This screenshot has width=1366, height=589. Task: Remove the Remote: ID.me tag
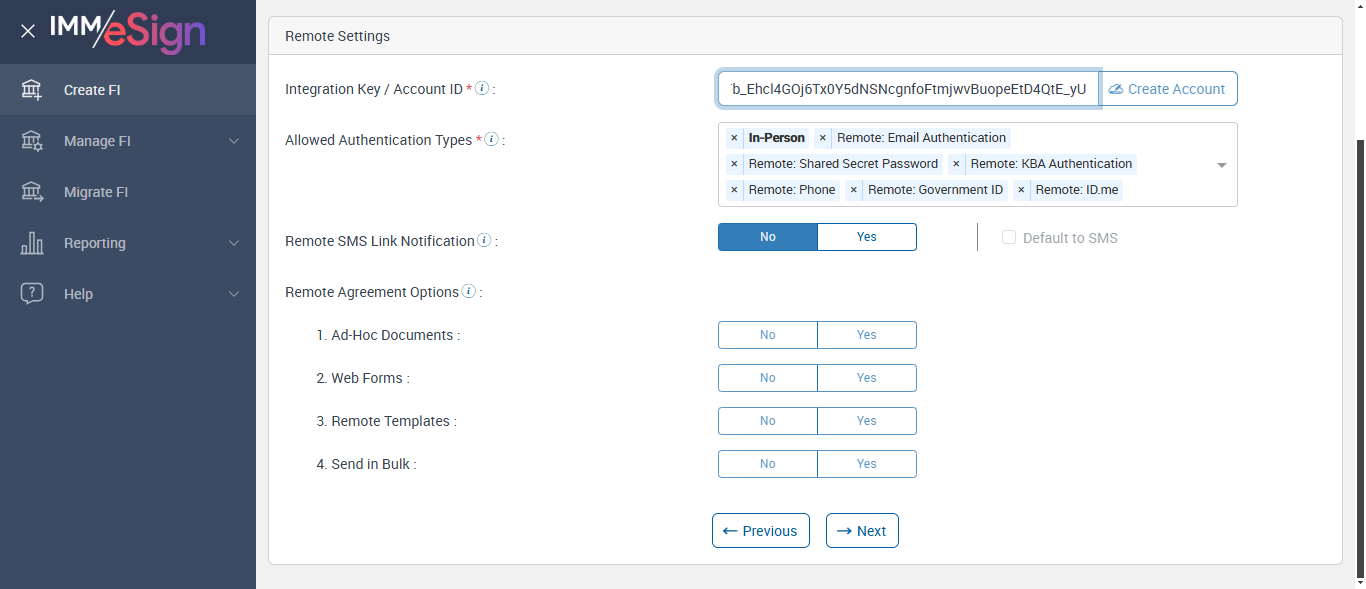pos(1021,190)
